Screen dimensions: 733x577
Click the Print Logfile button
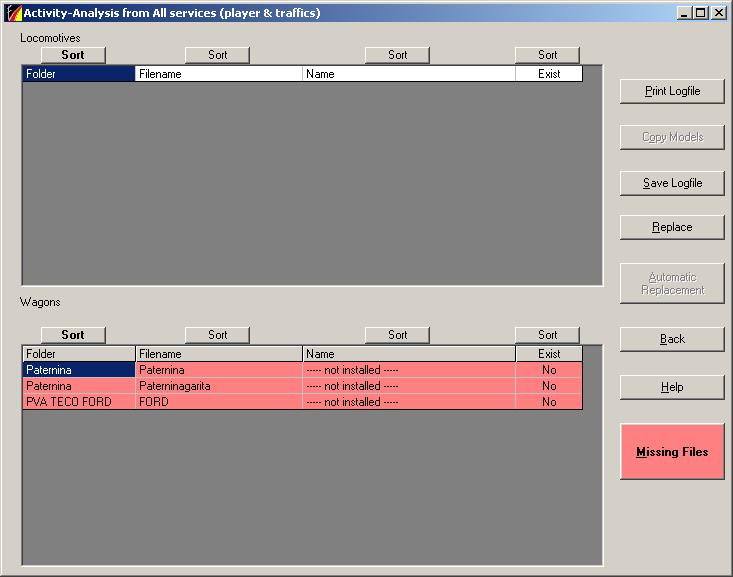coord(672,91)
